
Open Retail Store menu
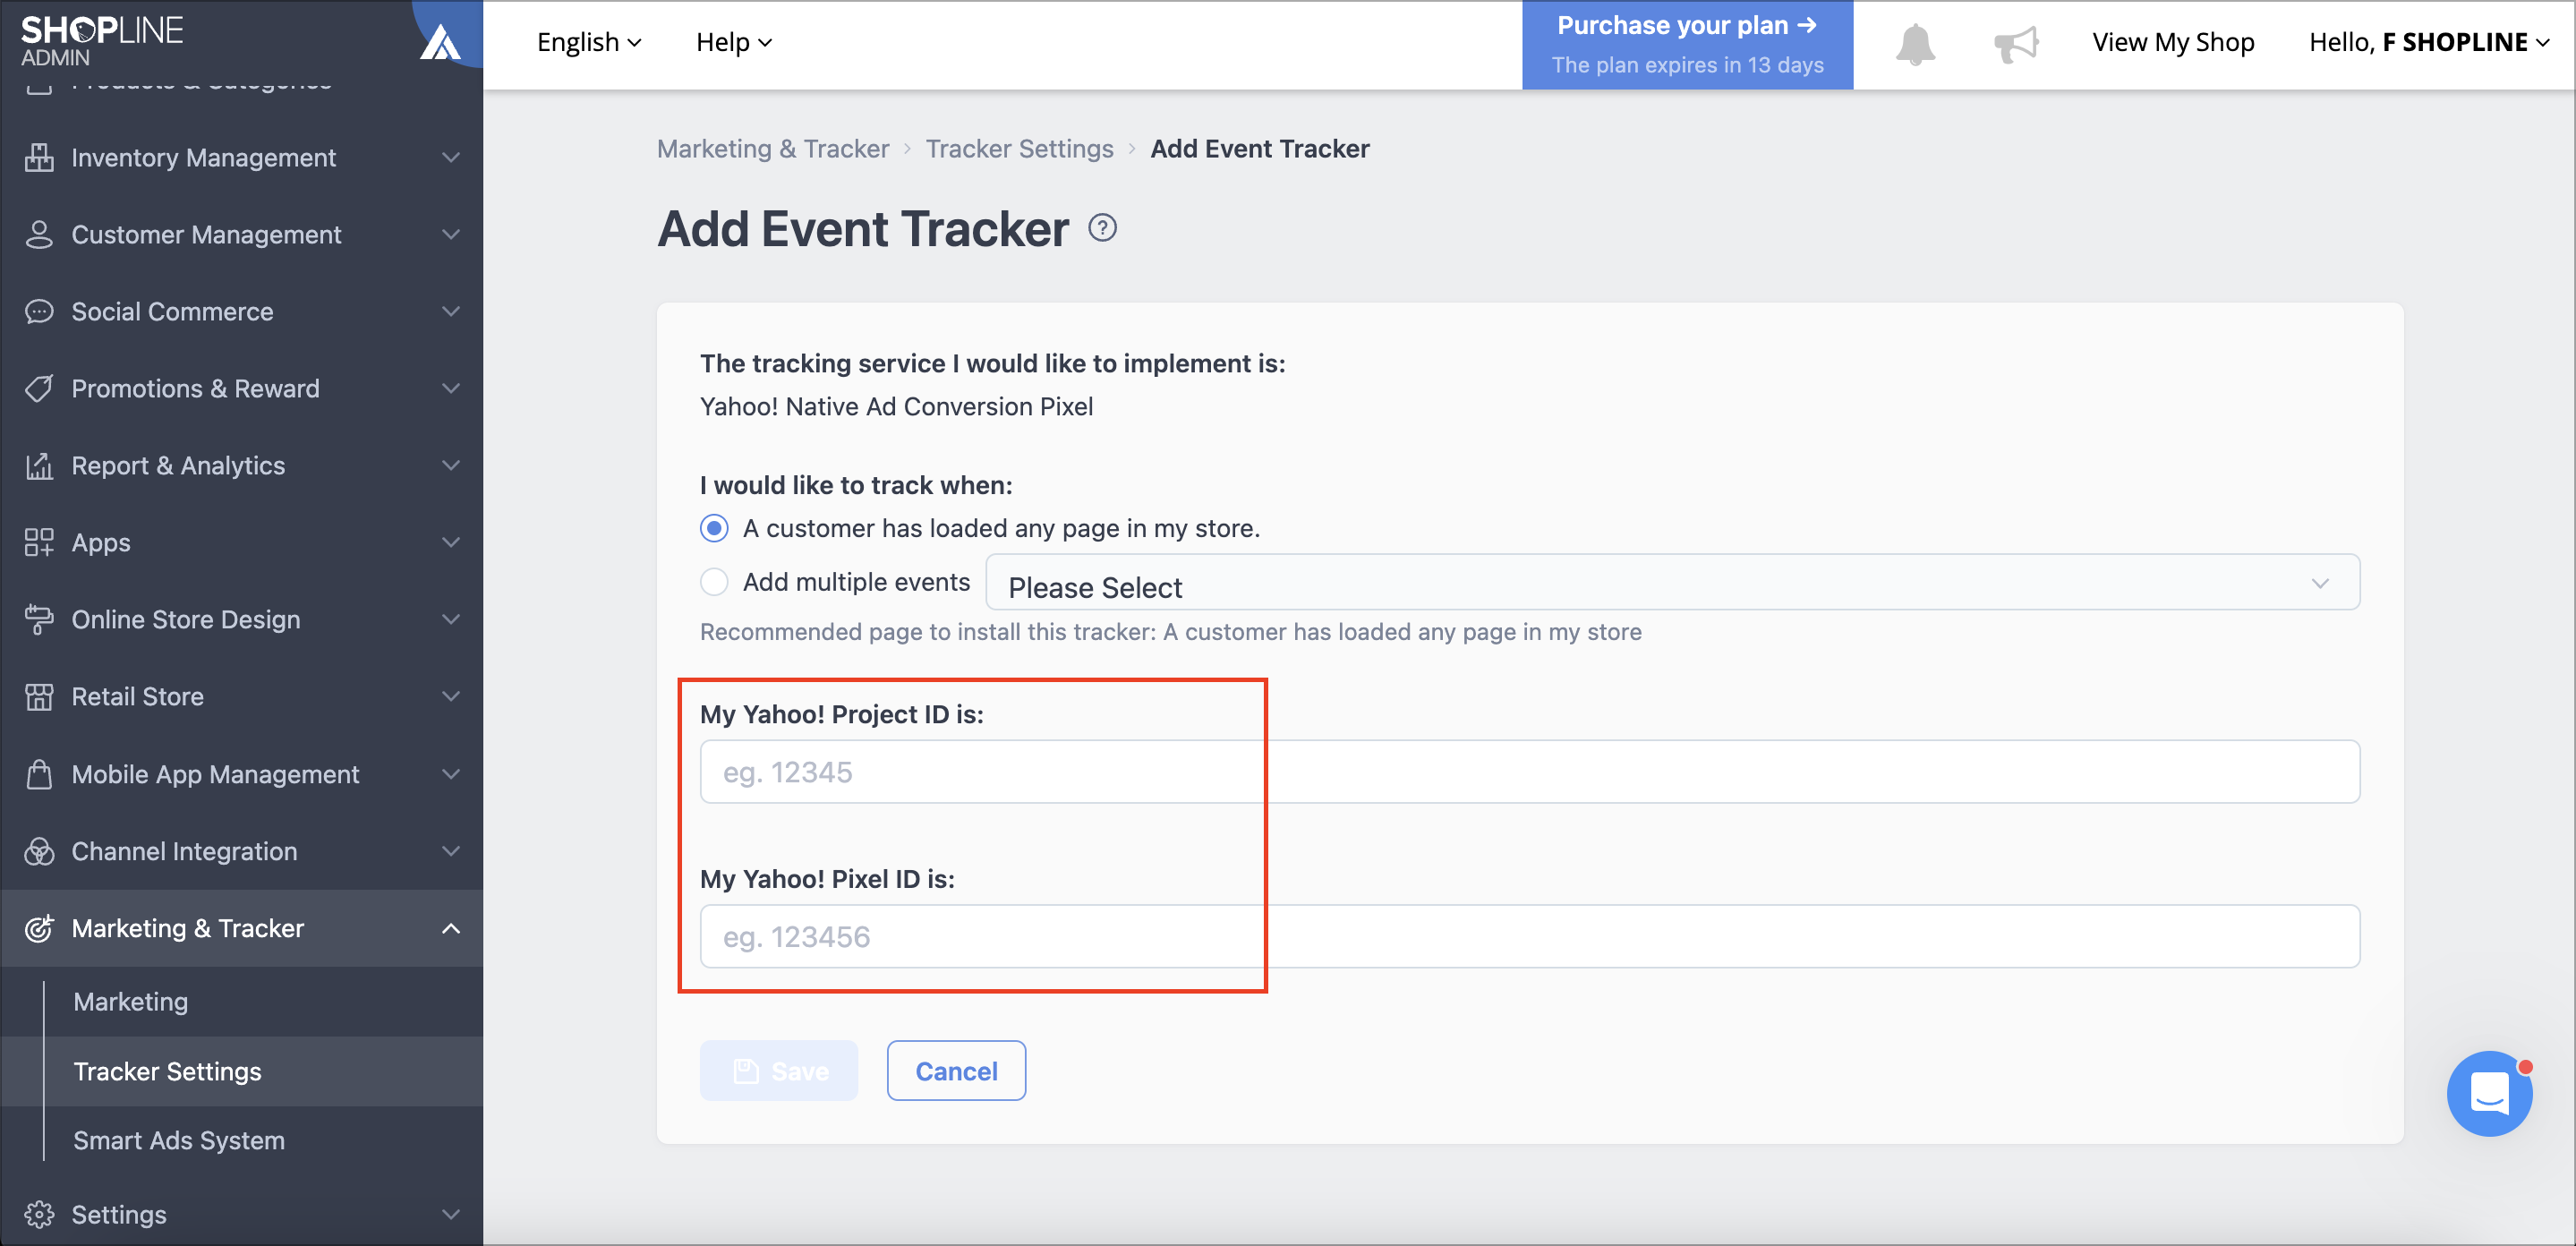(241, 696)
